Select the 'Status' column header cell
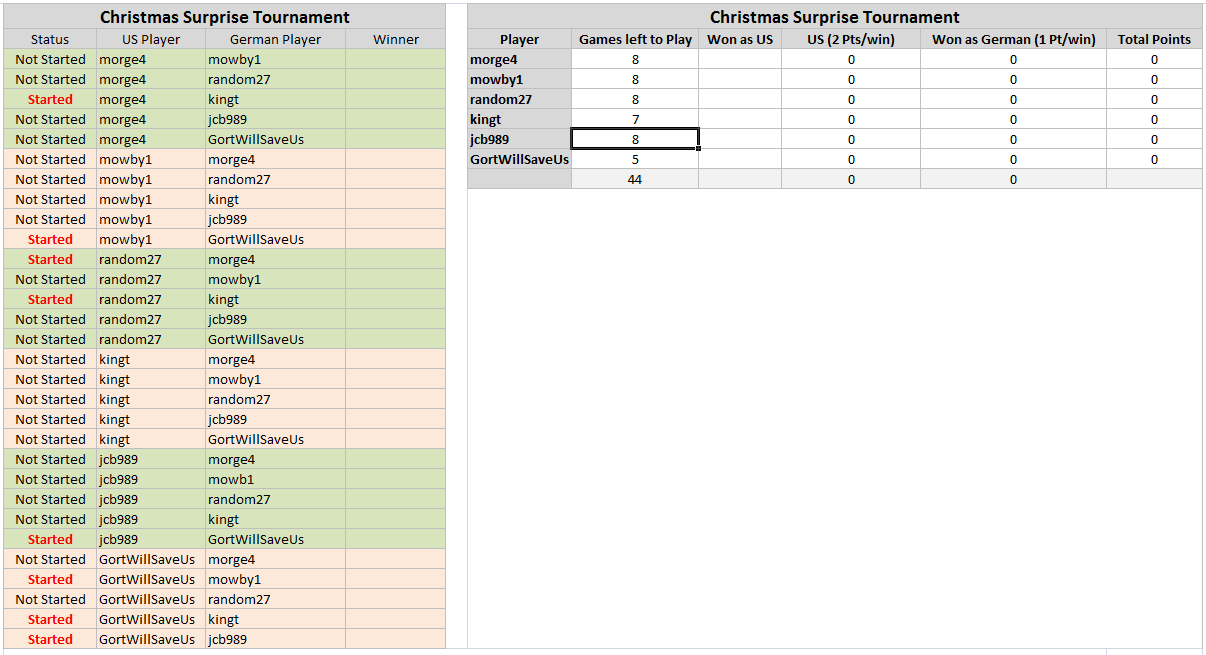1206x655 pixels. coord(50,39)
